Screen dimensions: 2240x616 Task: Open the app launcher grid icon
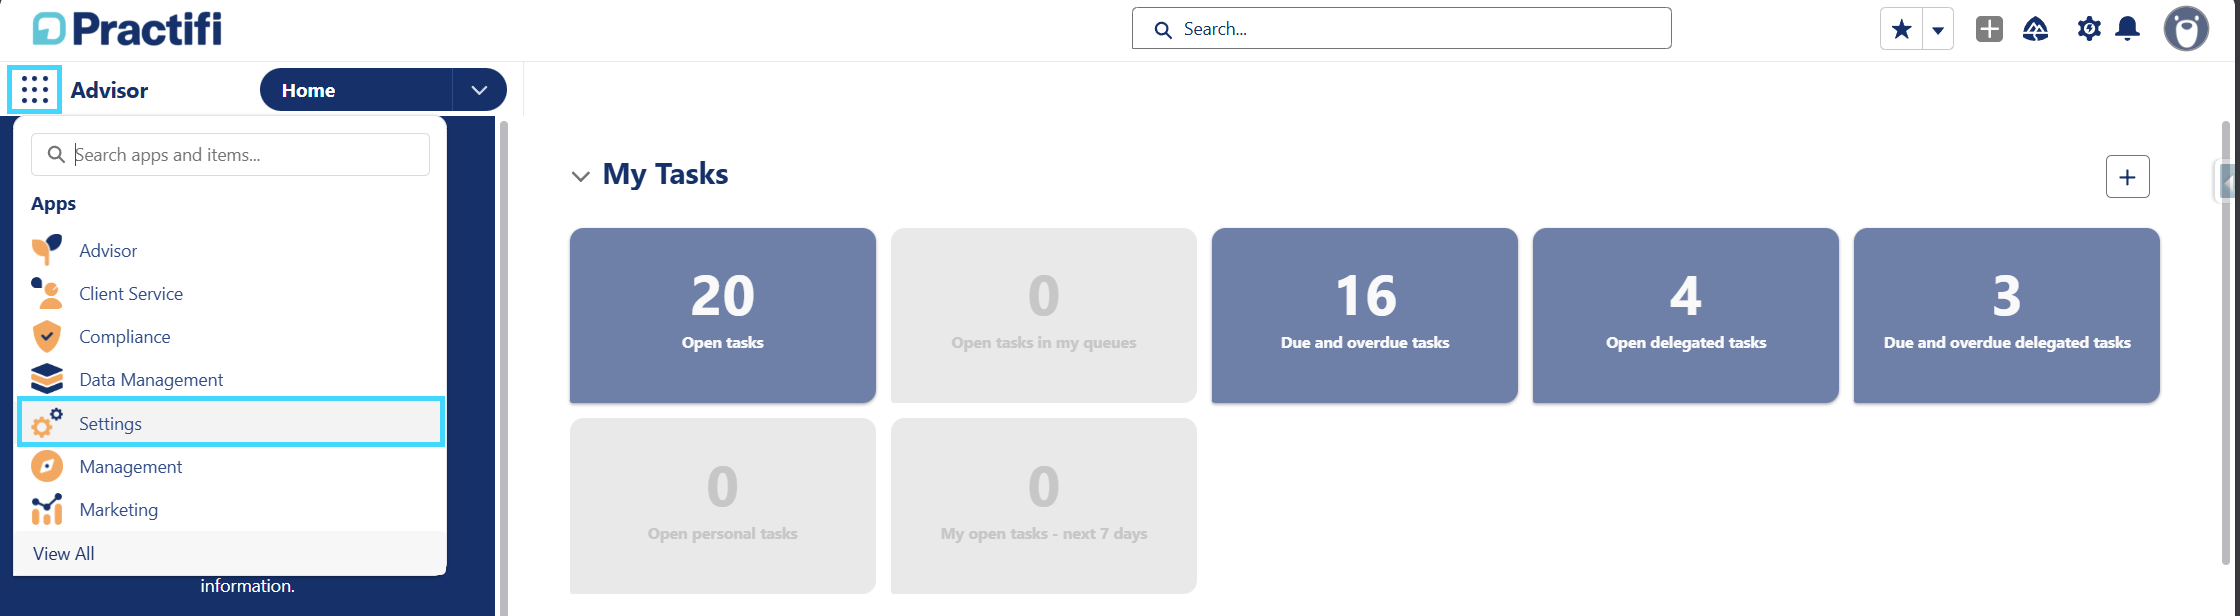point(35,90)
